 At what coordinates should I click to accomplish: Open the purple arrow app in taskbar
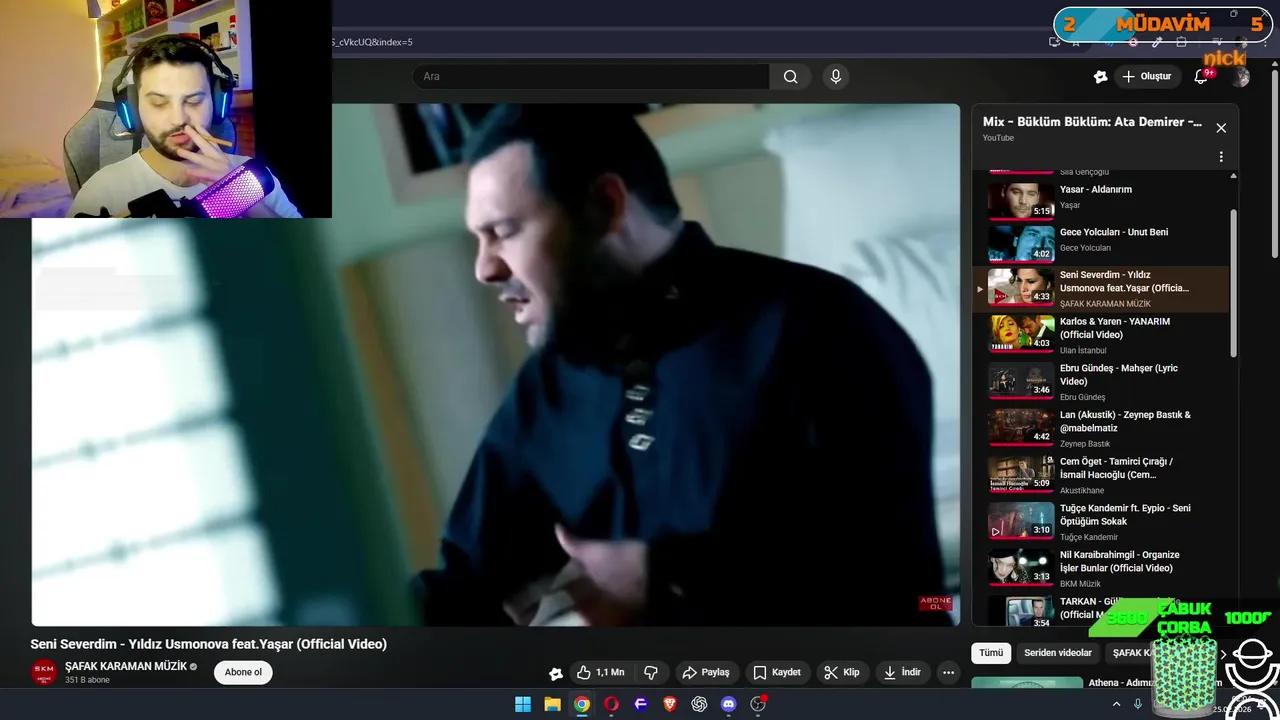pos(640,704)
